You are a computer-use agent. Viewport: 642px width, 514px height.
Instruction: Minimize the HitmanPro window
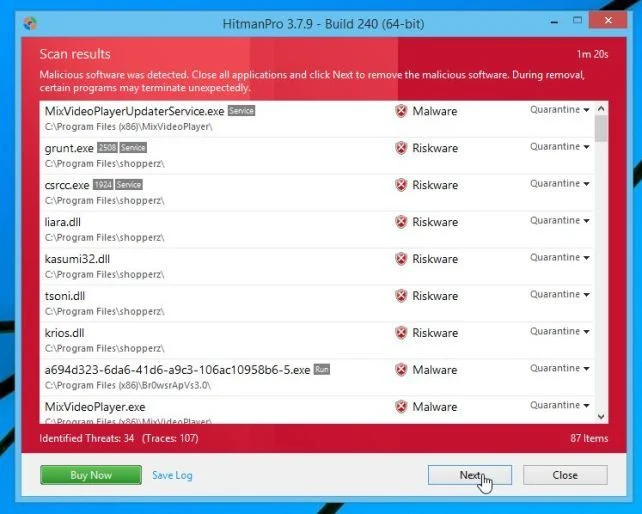554,20
